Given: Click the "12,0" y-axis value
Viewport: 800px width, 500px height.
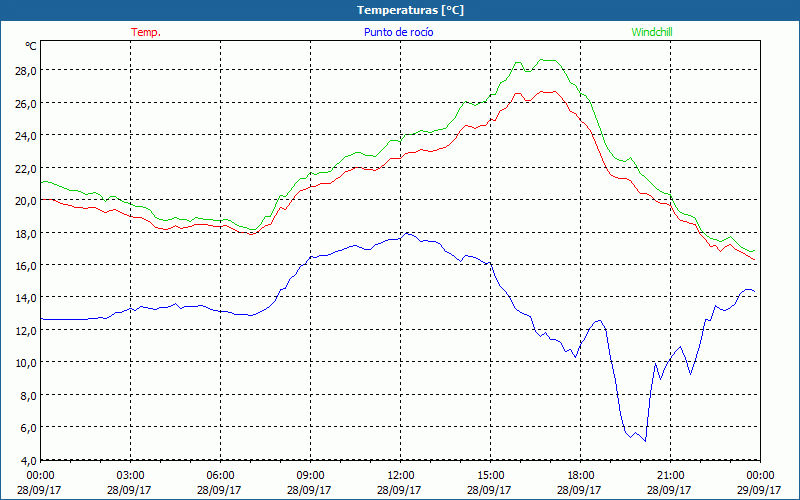Looking at the screenshot, I should tap(25, 330).
